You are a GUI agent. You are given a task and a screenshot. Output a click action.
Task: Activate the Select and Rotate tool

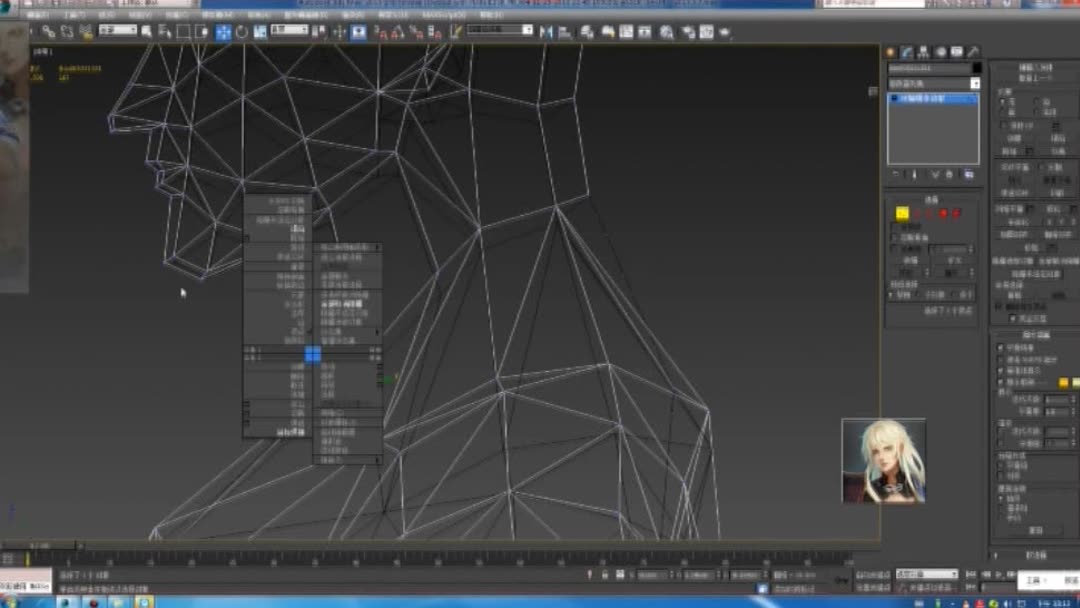tap(242, 31)
